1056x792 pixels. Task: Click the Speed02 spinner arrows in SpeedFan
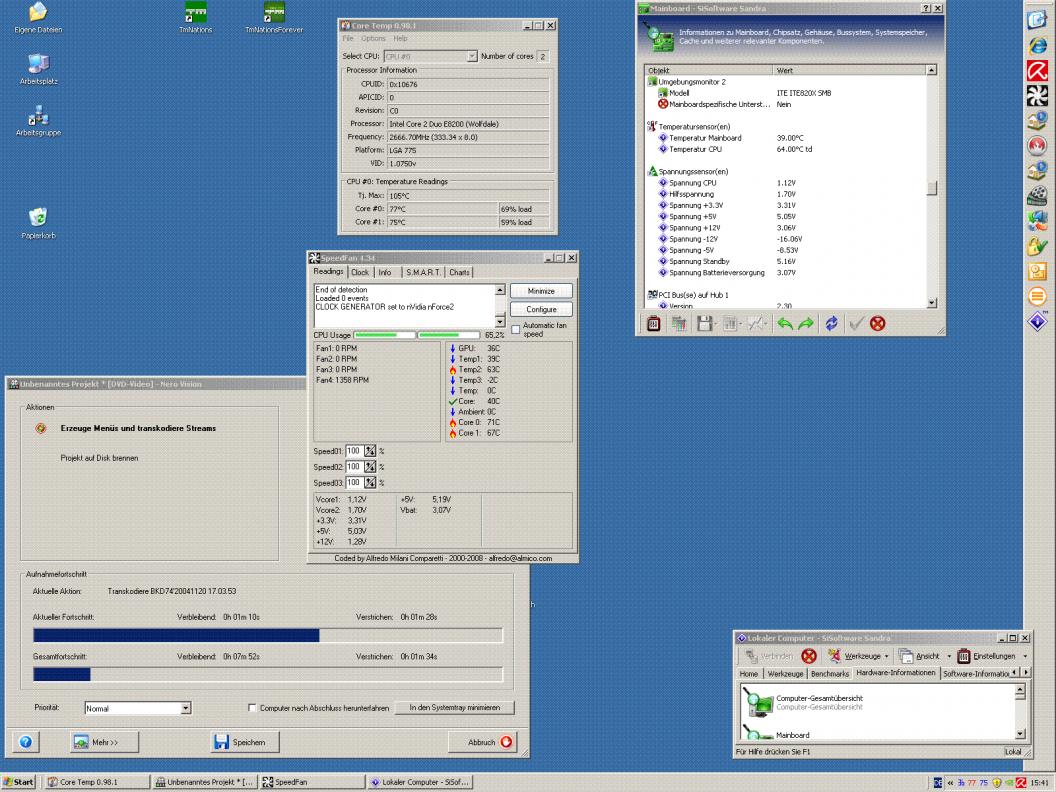[x=370, y=467]
